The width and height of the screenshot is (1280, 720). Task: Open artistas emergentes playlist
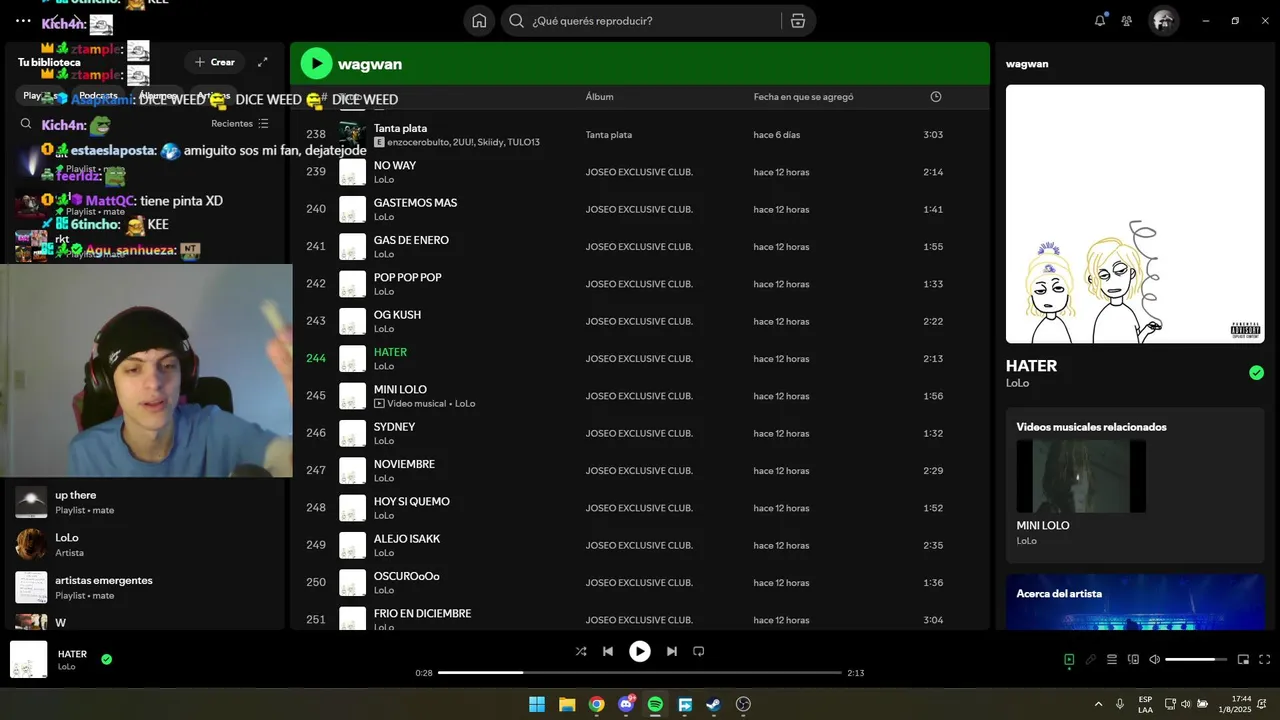click(x=146, y=587)
